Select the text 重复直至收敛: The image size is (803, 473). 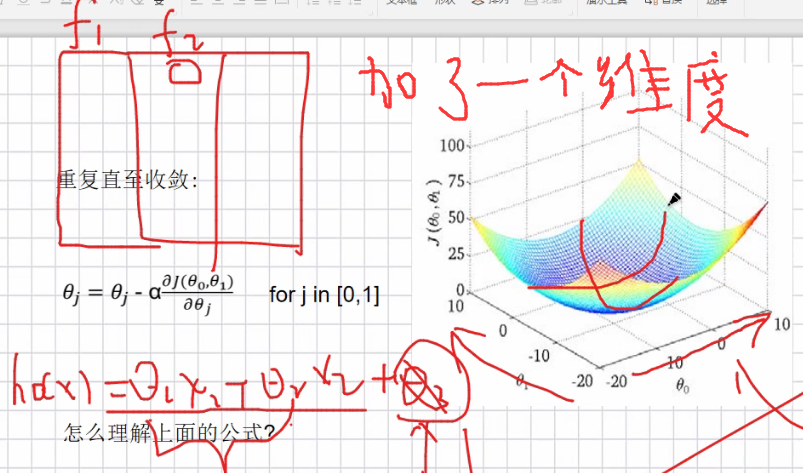pyautogui.click(x=127, y=180)
